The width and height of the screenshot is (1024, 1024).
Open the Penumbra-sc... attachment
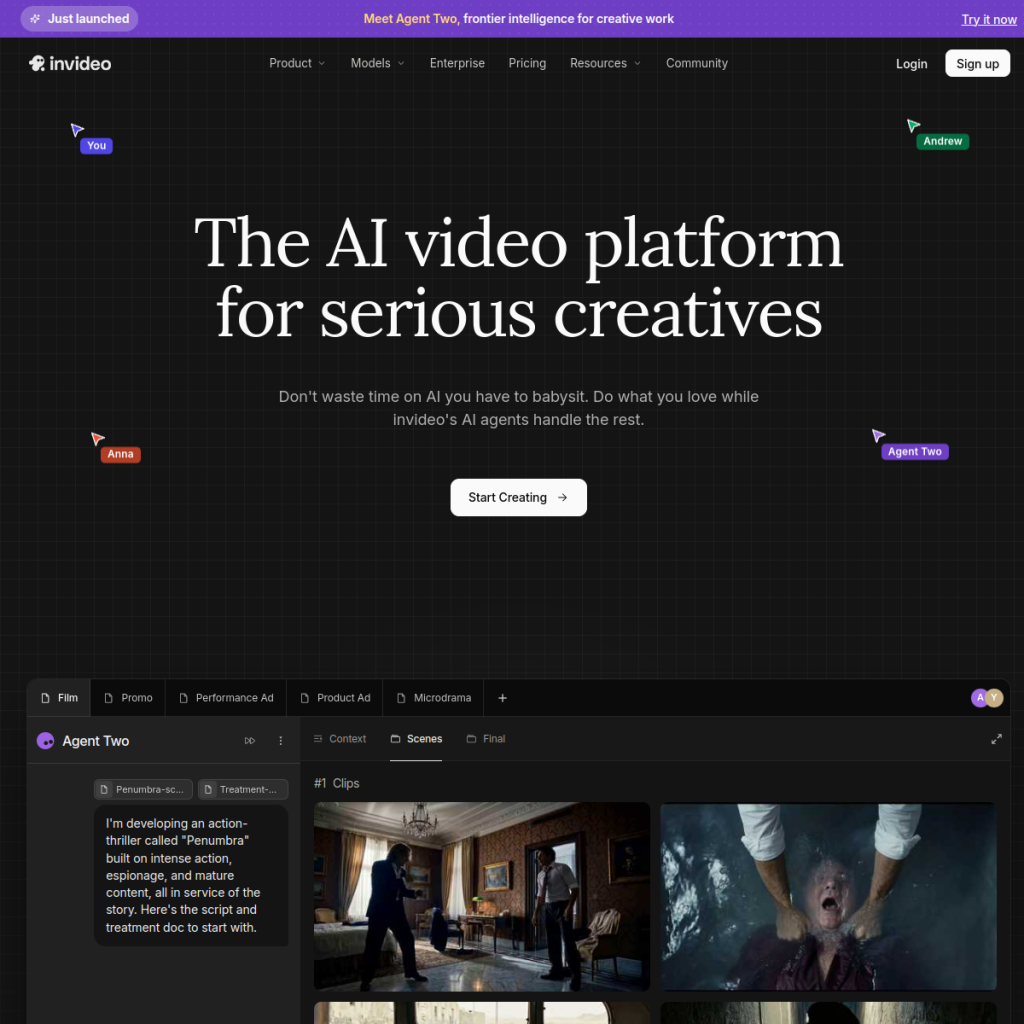tap(143, 789)
